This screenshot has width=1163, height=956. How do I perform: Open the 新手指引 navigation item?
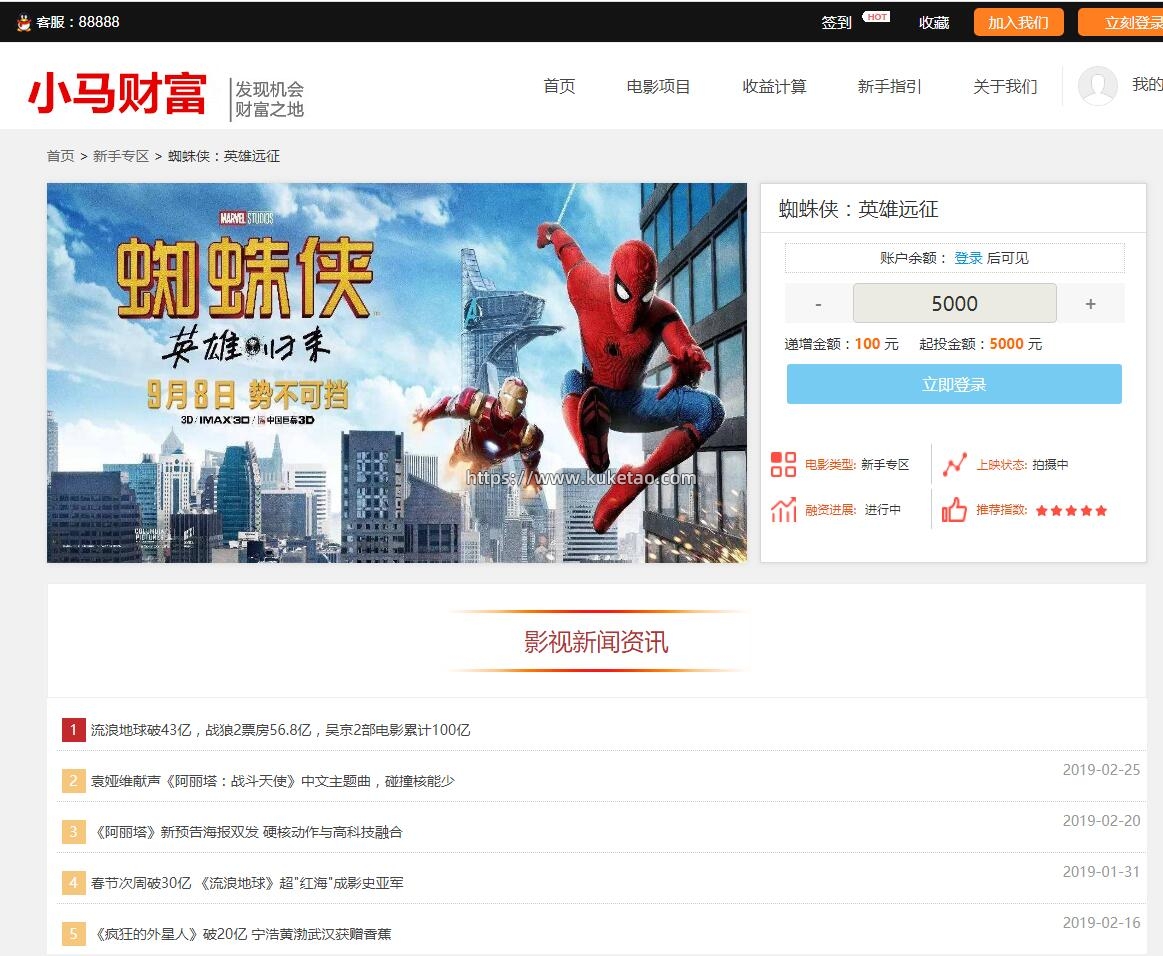889,86
